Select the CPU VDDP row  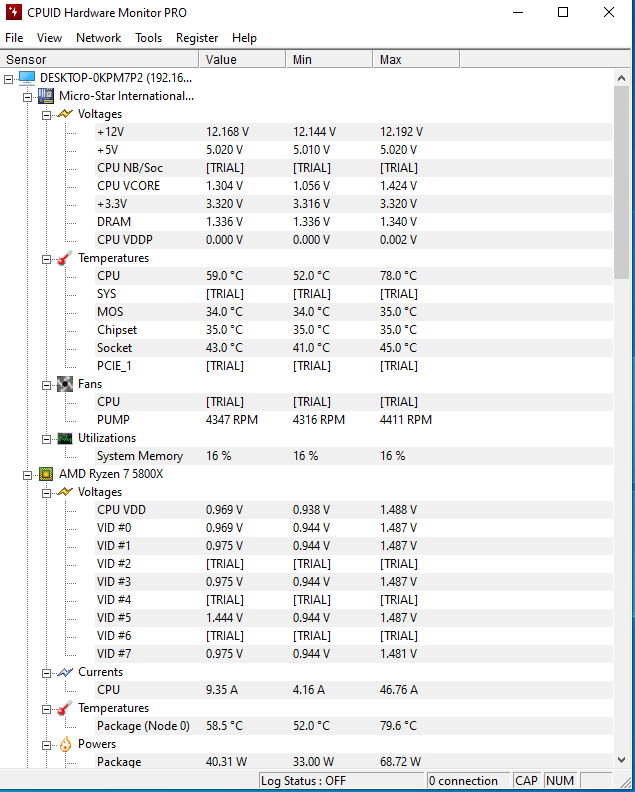(354, 240)
